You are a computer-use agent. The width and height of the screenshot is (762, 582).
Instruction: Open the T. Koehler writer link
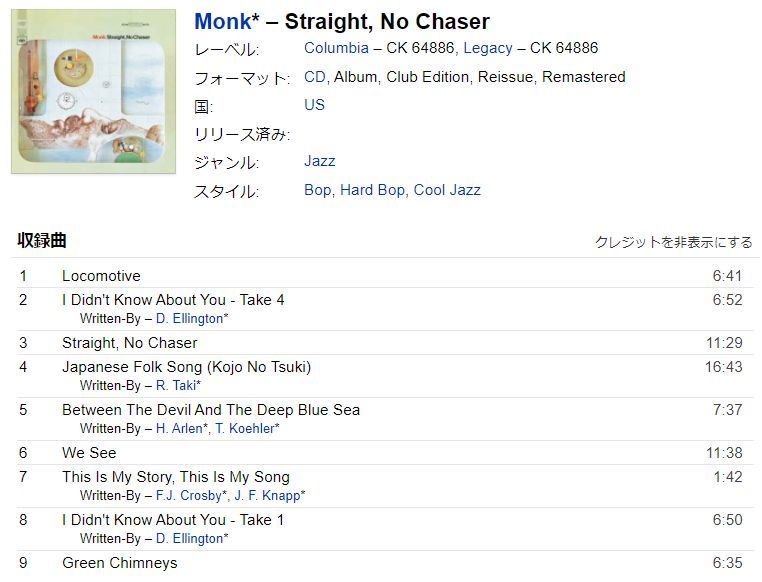[x=245, y=428]
